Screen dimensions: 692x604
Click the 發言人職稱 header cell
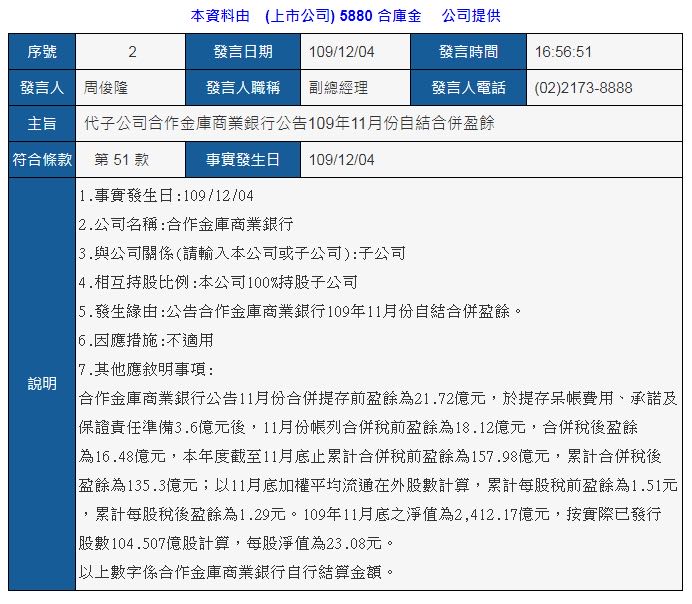tap(243, 87)
